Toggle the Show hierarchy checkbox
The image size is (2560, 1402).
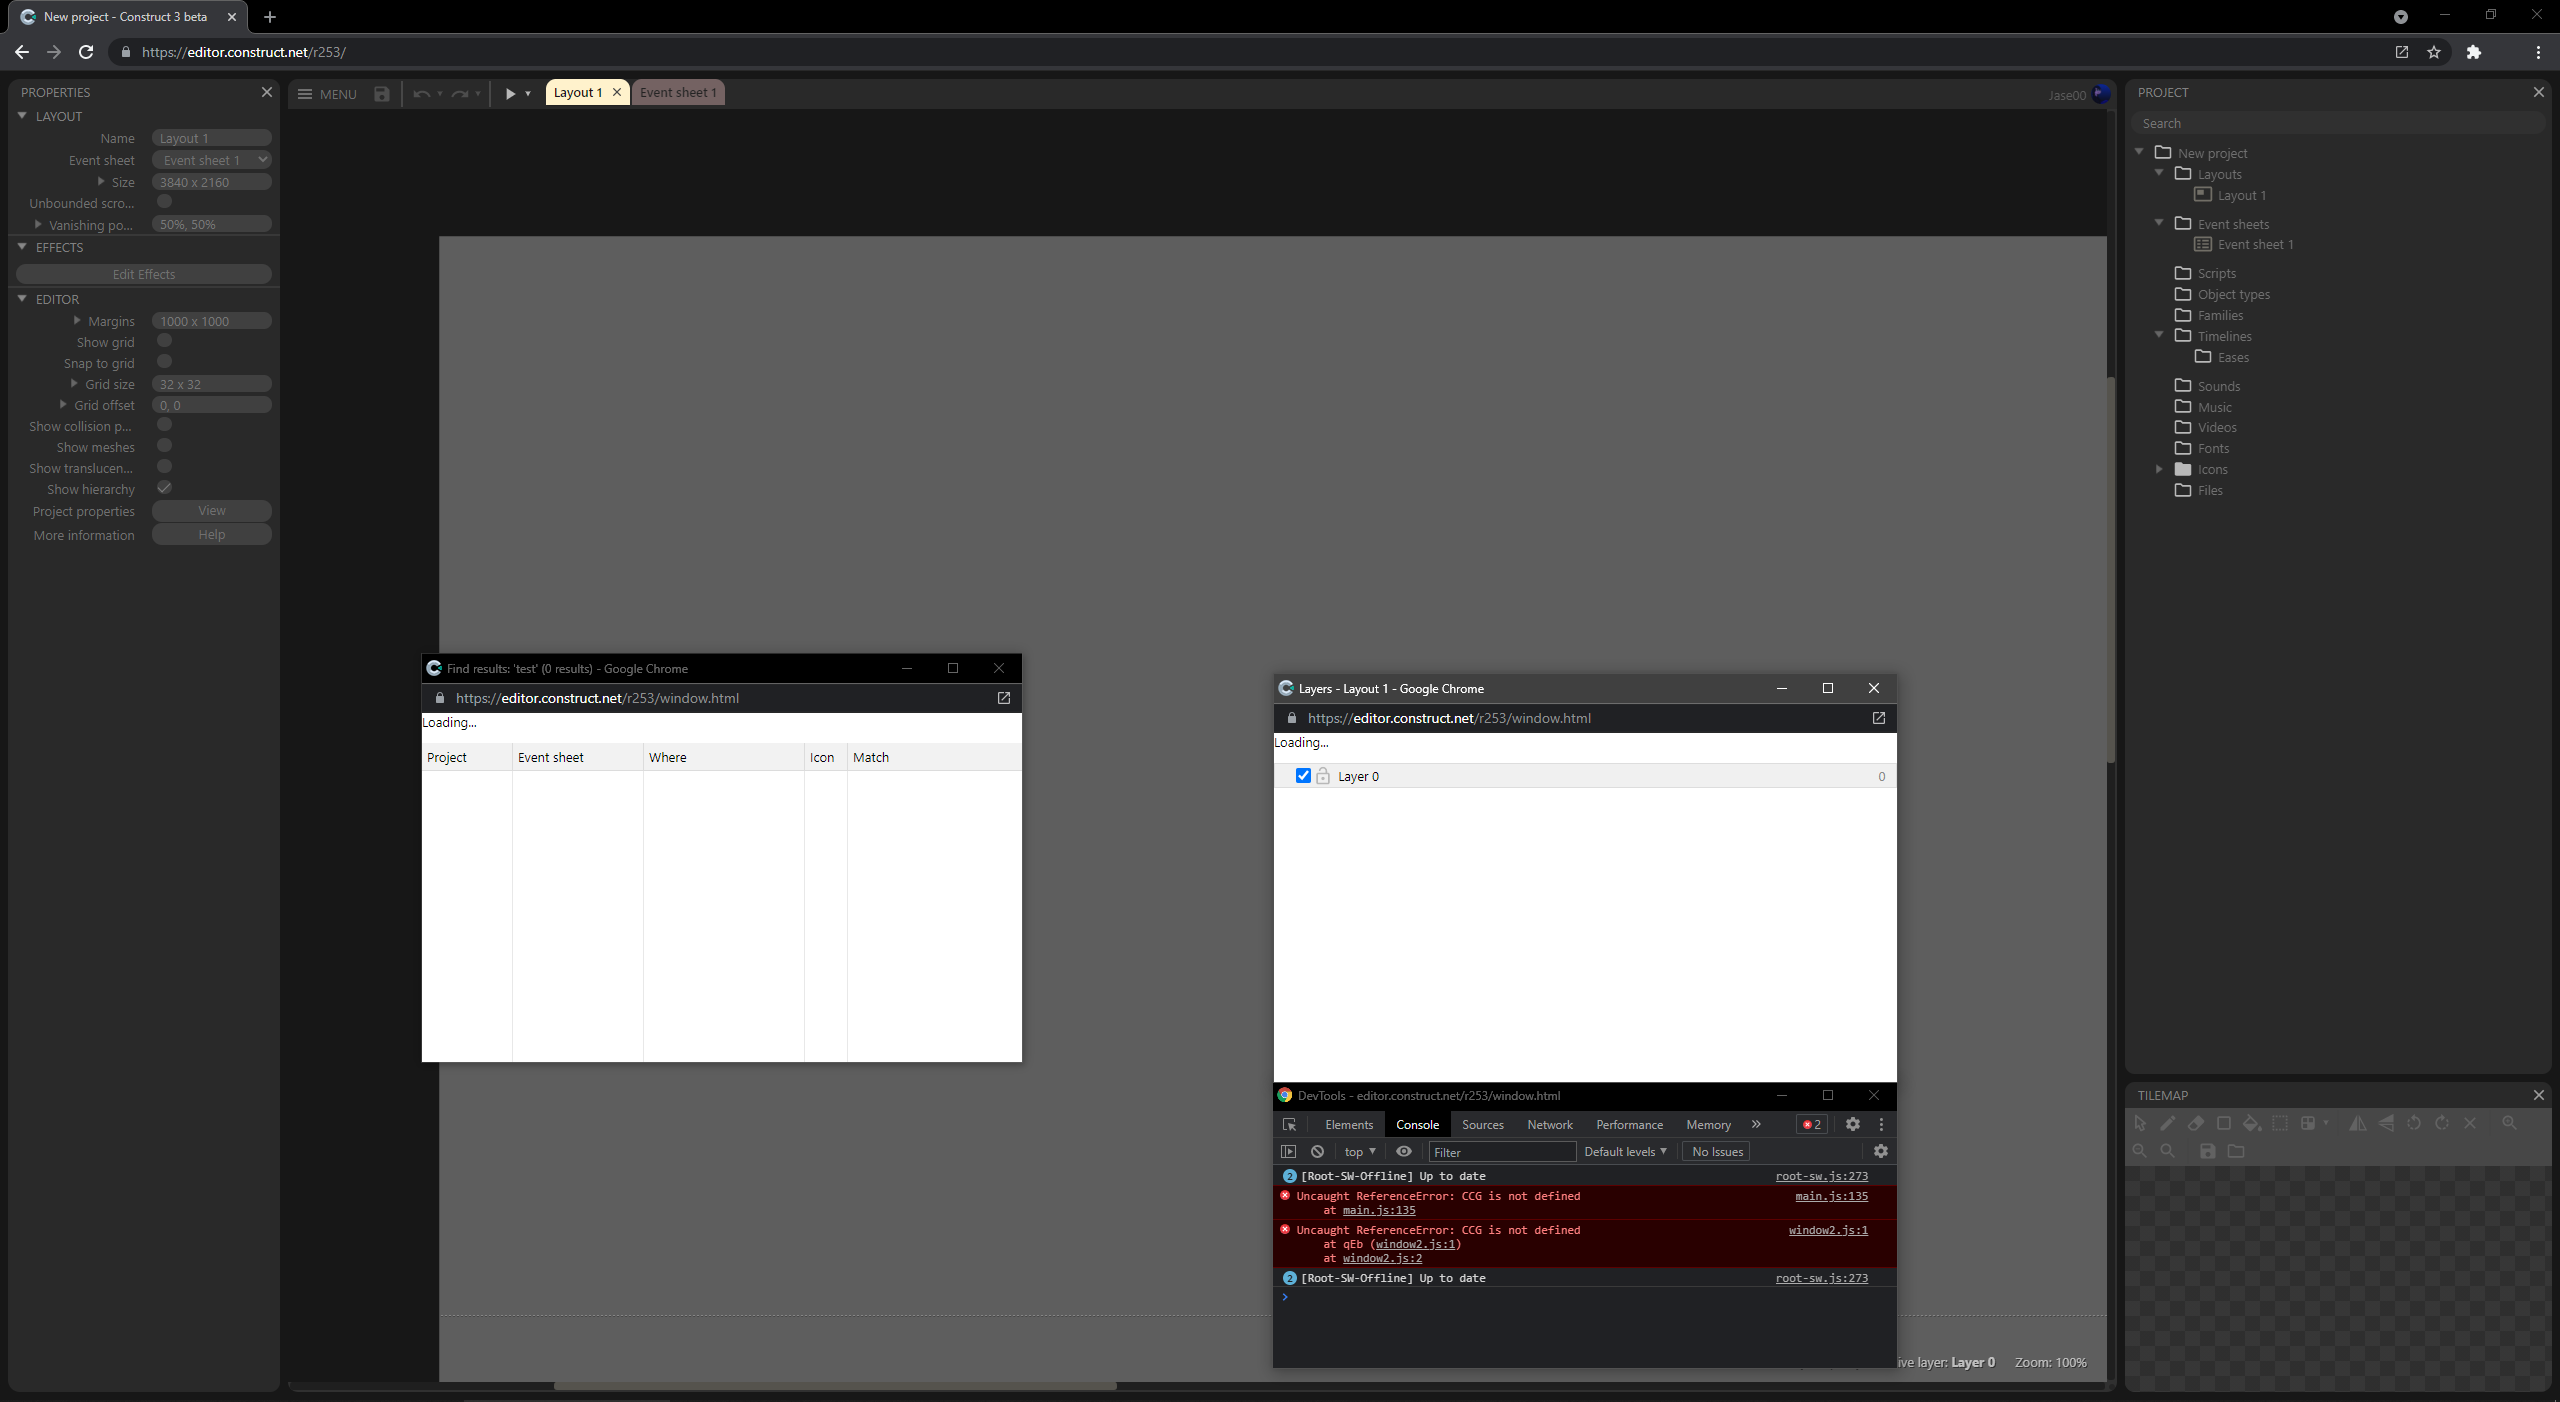point(165,488)
